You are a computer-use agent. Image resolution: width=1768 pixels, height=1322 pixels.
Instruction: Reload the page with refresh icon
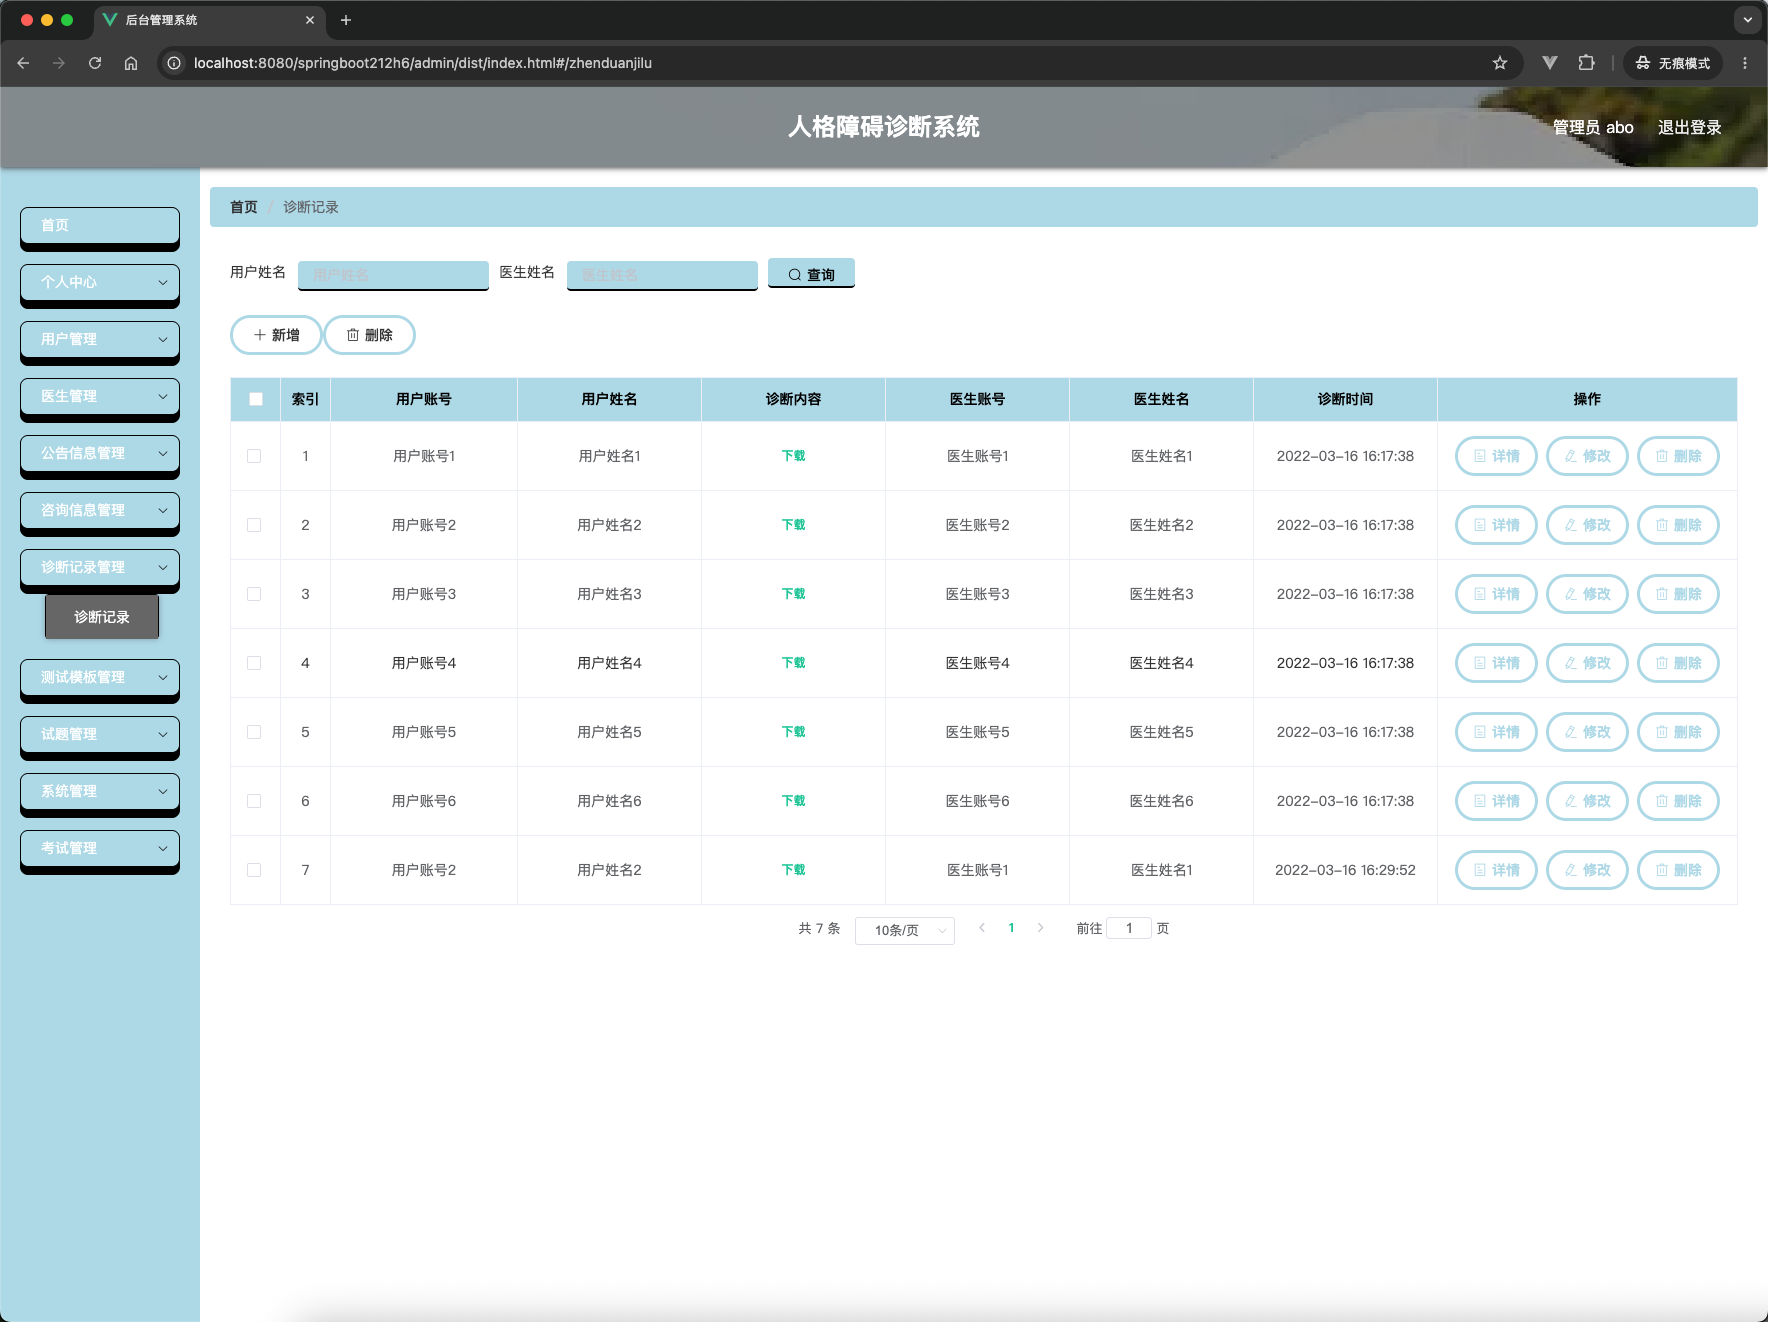pos(95,63)
